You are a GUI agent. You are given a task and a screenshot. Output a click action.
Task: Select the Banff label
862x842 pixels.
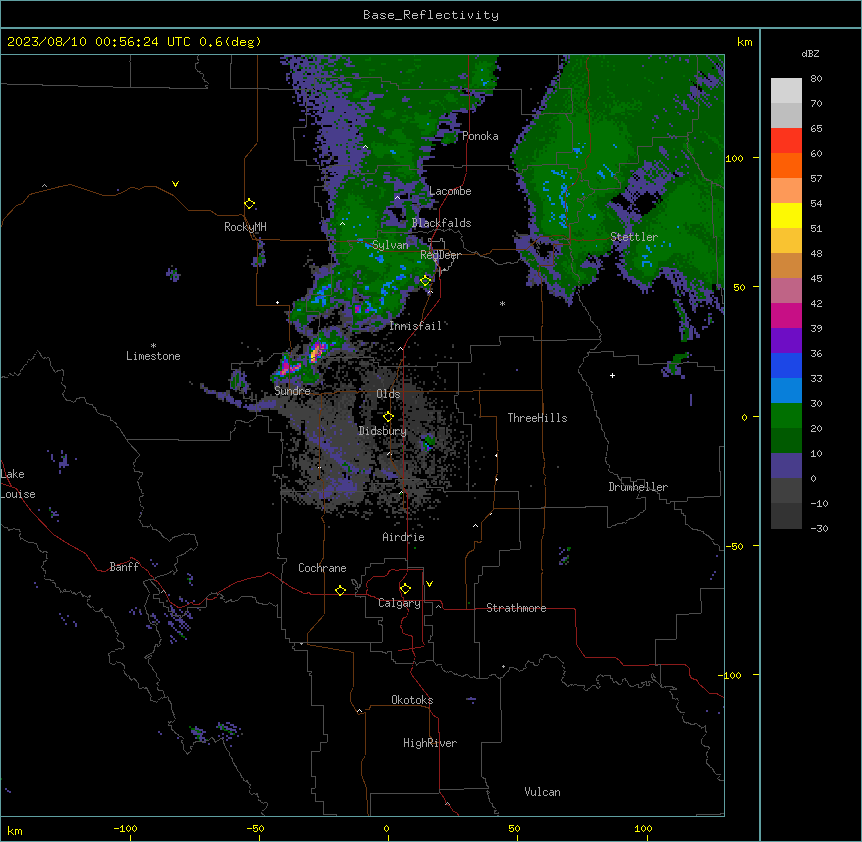[124, 567]
